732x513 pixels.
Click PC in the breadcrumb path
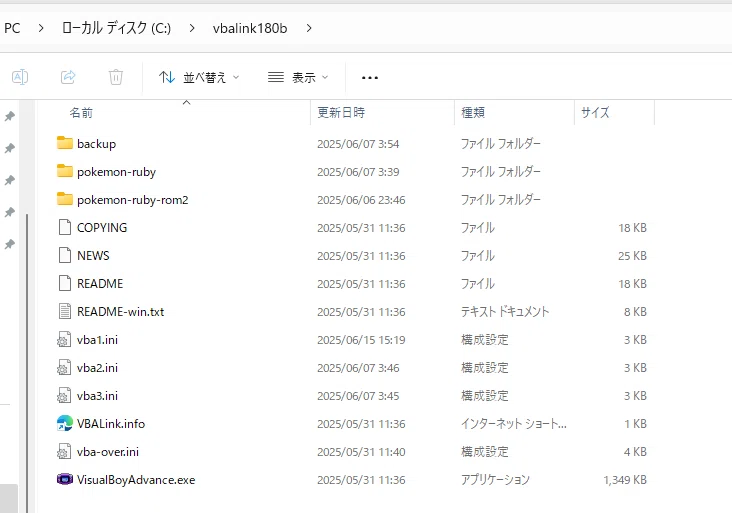click(12, 28)
